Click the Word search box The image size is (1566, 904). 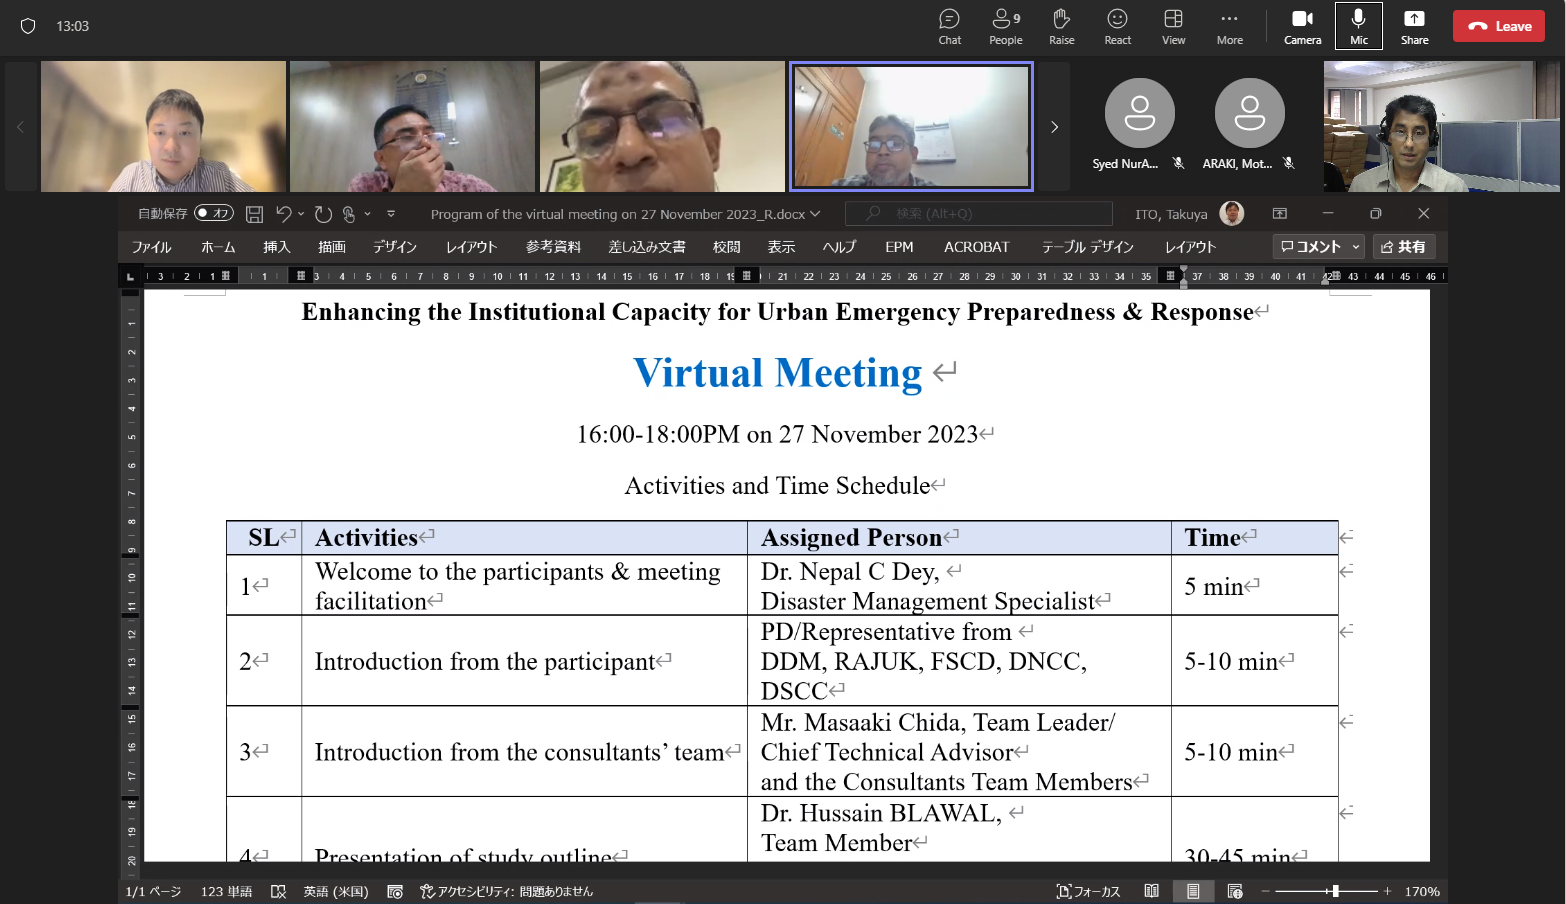(x=978, y=214)
